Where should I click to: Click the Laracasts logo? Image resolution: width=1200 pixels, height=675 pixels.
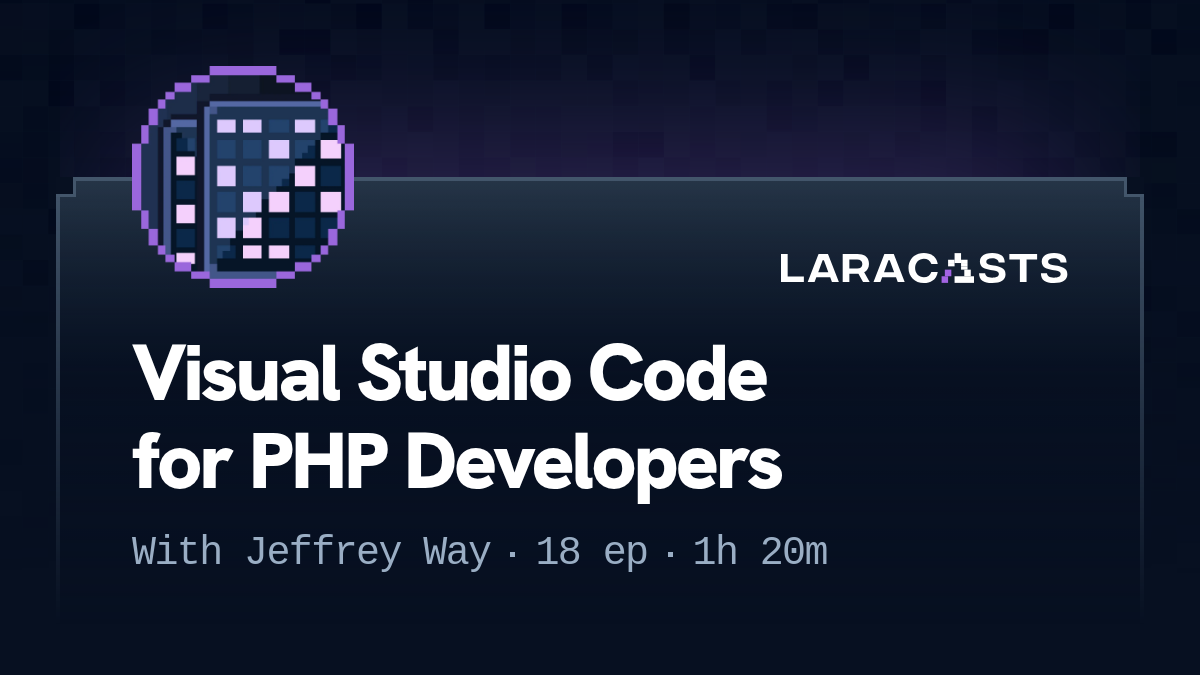[923, 268]
